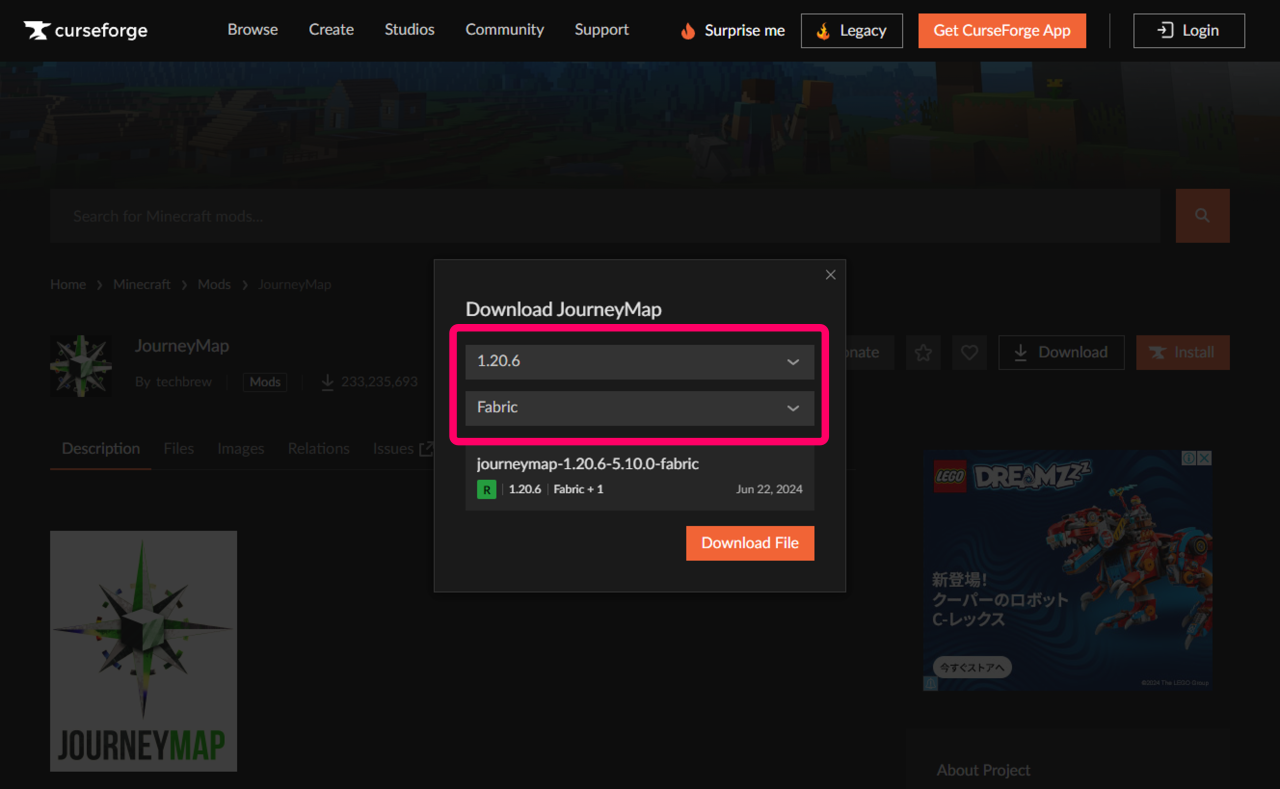Open the Issues external link
The height and width of the screenshot is (789, 1280).
(403, 449)
